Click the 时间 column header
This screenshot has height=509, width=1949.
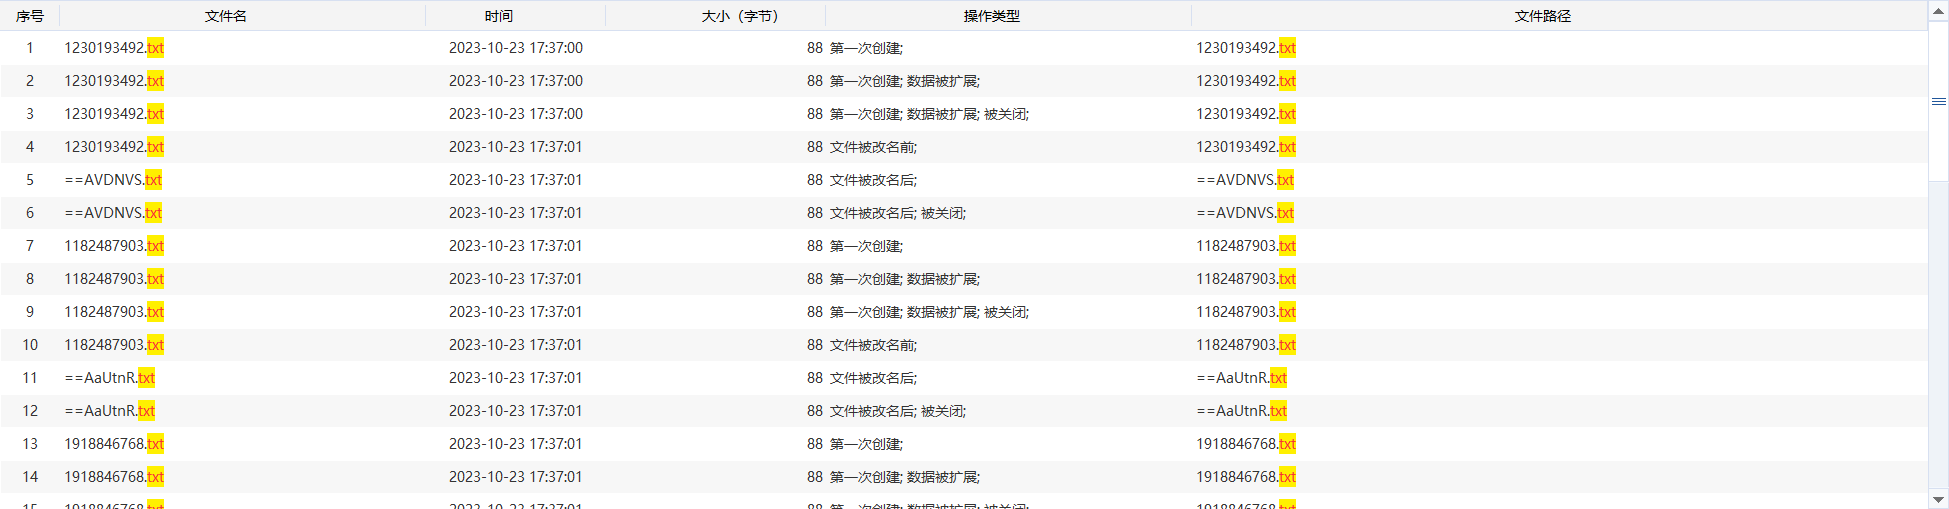click(x=499, y=16)
